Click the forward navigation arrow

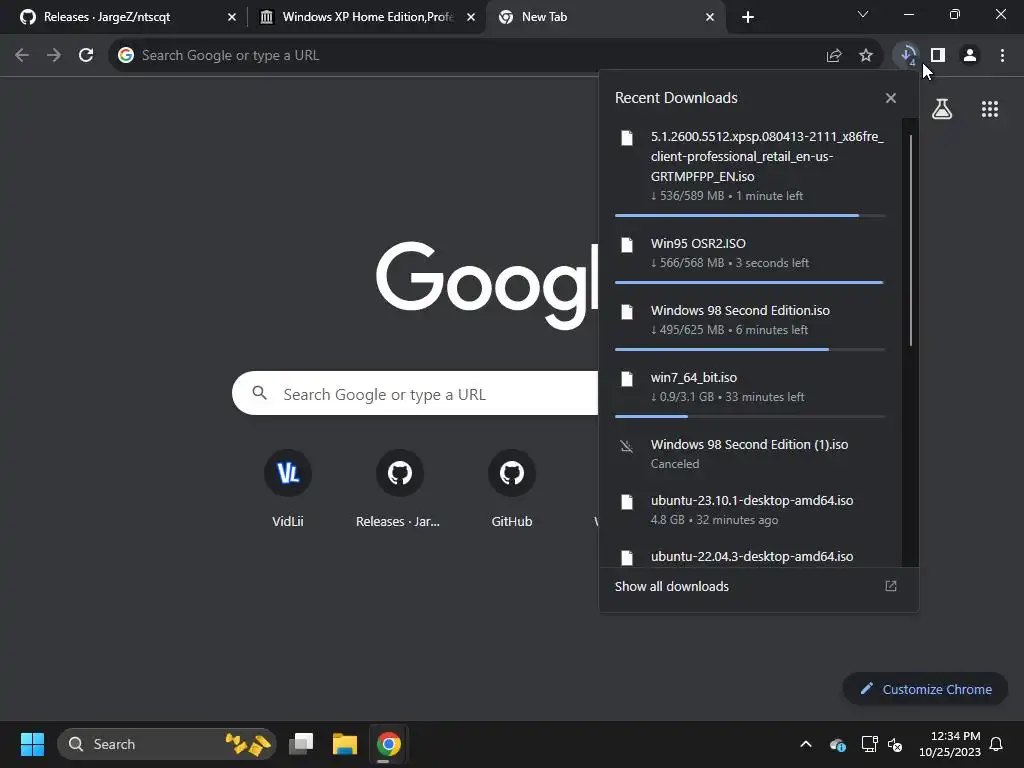54,56
